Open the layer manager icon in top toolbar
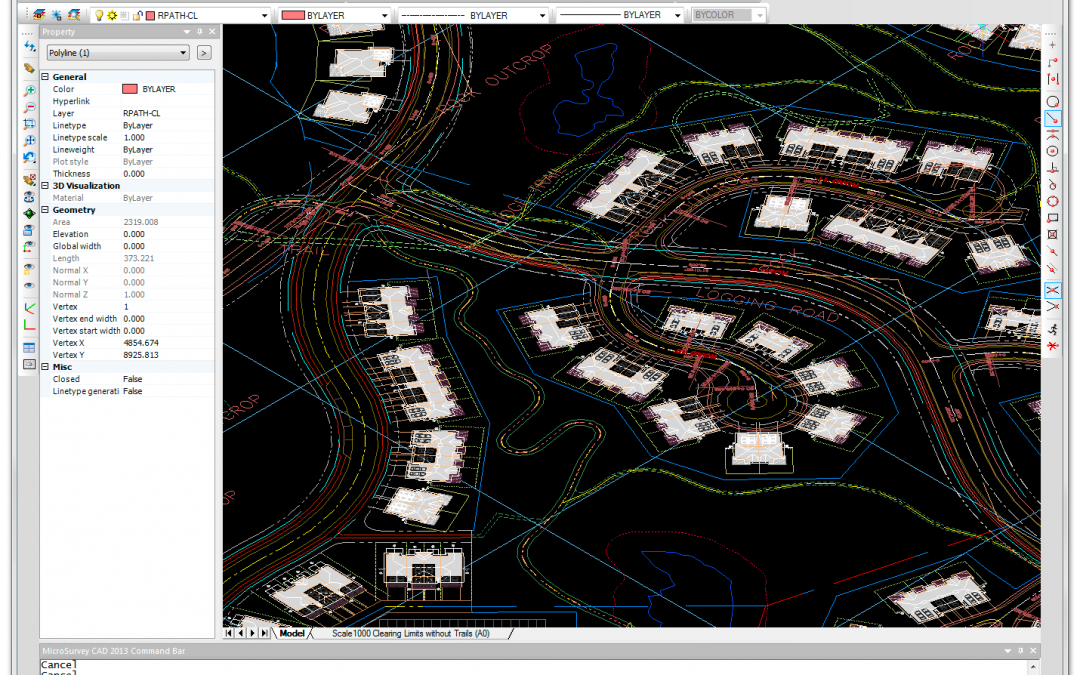 coord(39,16)
